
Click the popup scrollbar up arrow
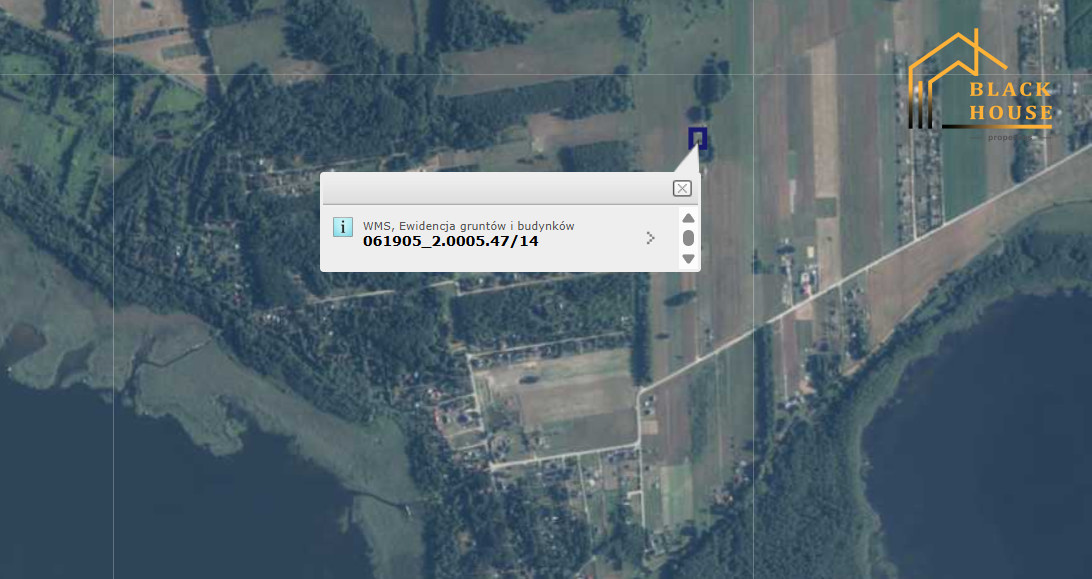tap(688, 218)
